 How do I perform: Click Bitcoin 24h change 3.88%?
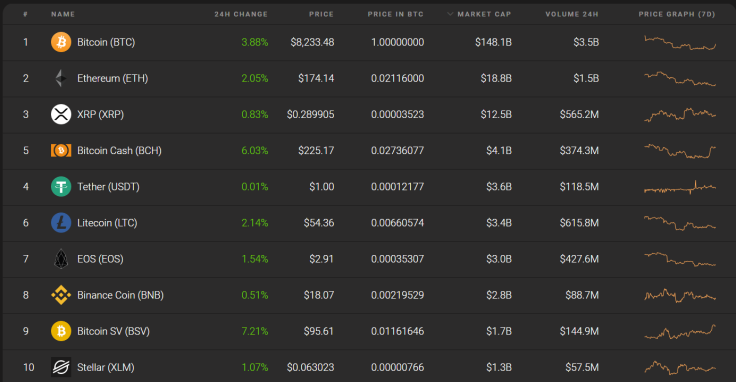pyautogui.click(x=255, y=42)
